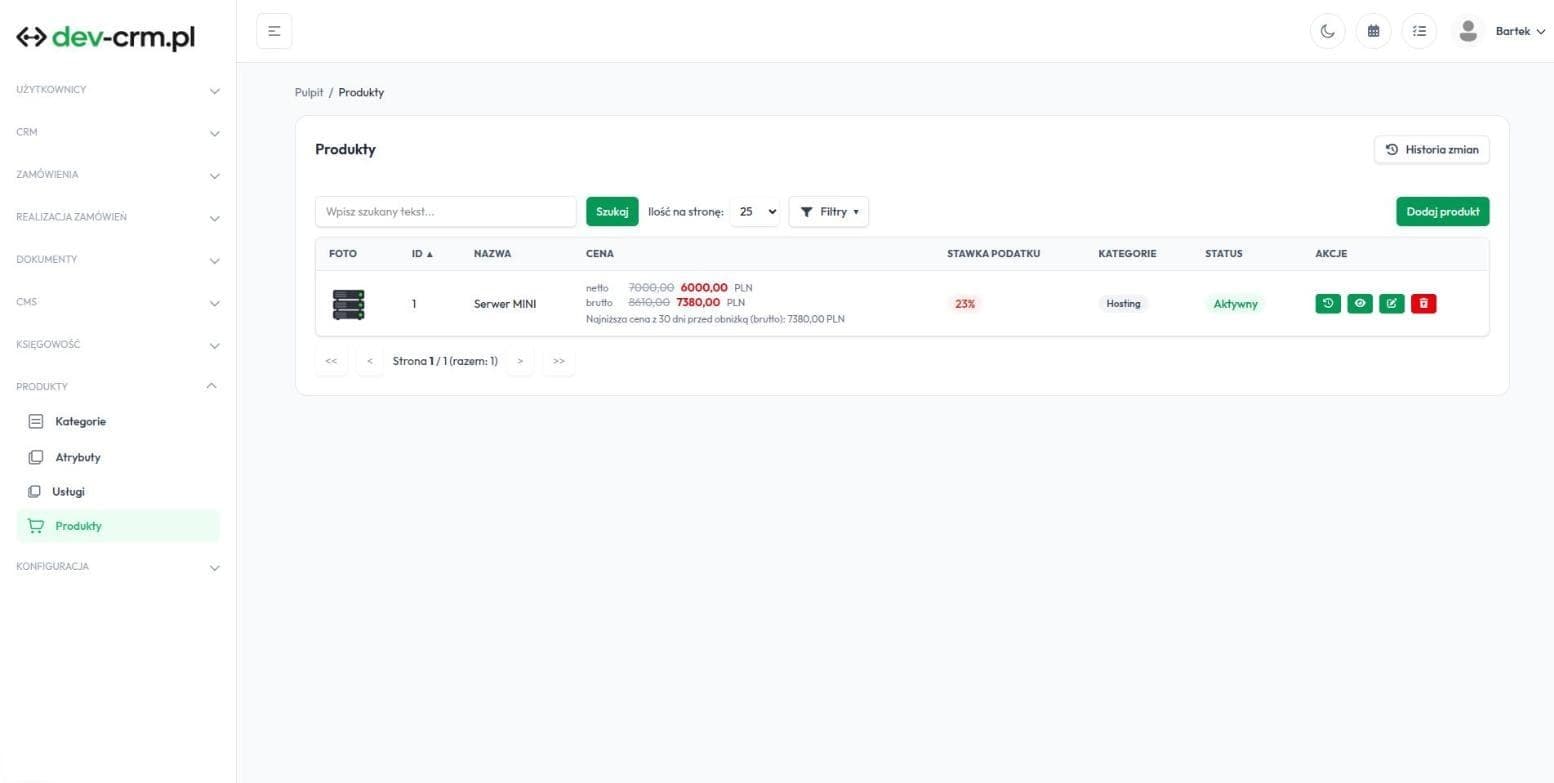Expand the Konfiguracja sidebar section

coord(118,567)
